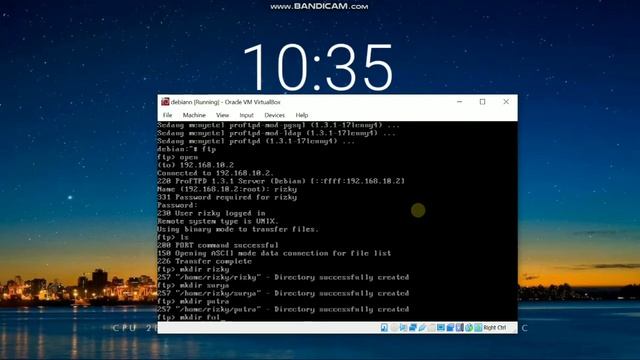Click the USB devices status icon

point(422,327)
